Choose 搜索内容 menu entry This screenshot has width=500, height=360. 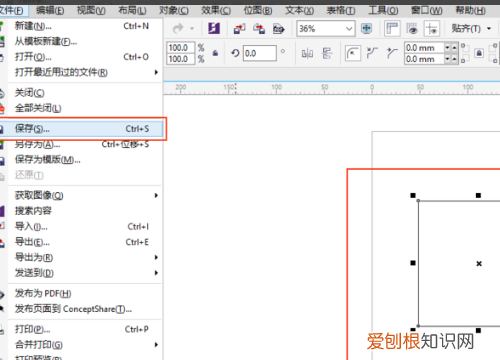[81, 211]
